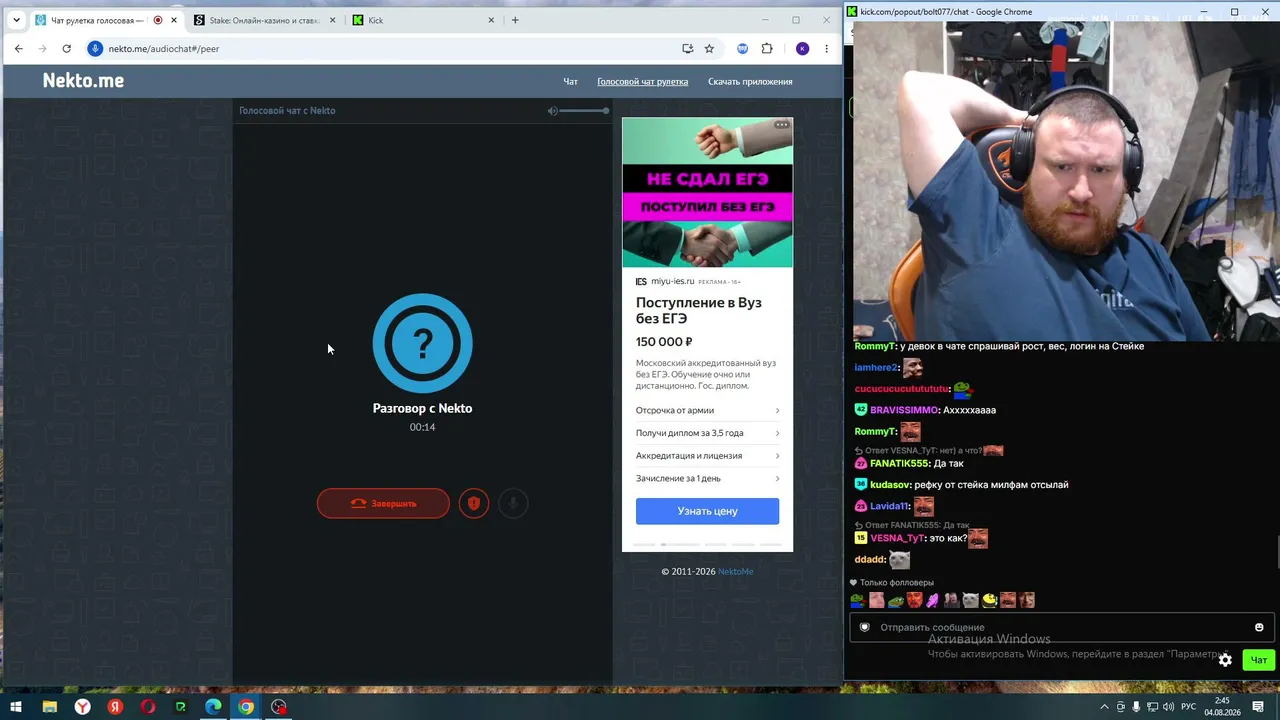1280x720 pixels.
Task: Click the yellow emote in follower emote row
Action: coord(989,600)
